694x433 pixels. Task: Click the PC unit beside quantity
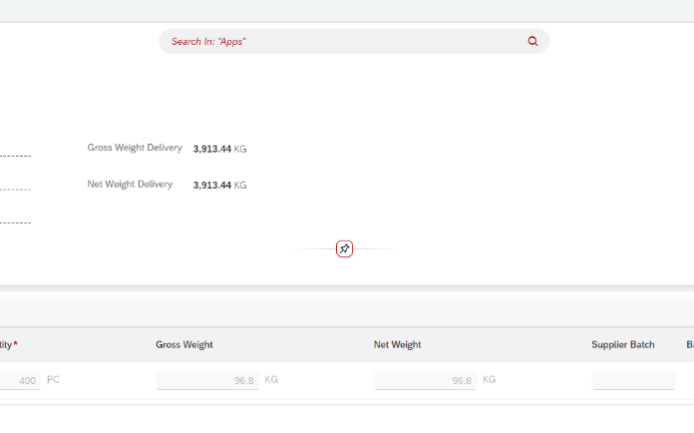pyautogui.click(x=53, y=380)
